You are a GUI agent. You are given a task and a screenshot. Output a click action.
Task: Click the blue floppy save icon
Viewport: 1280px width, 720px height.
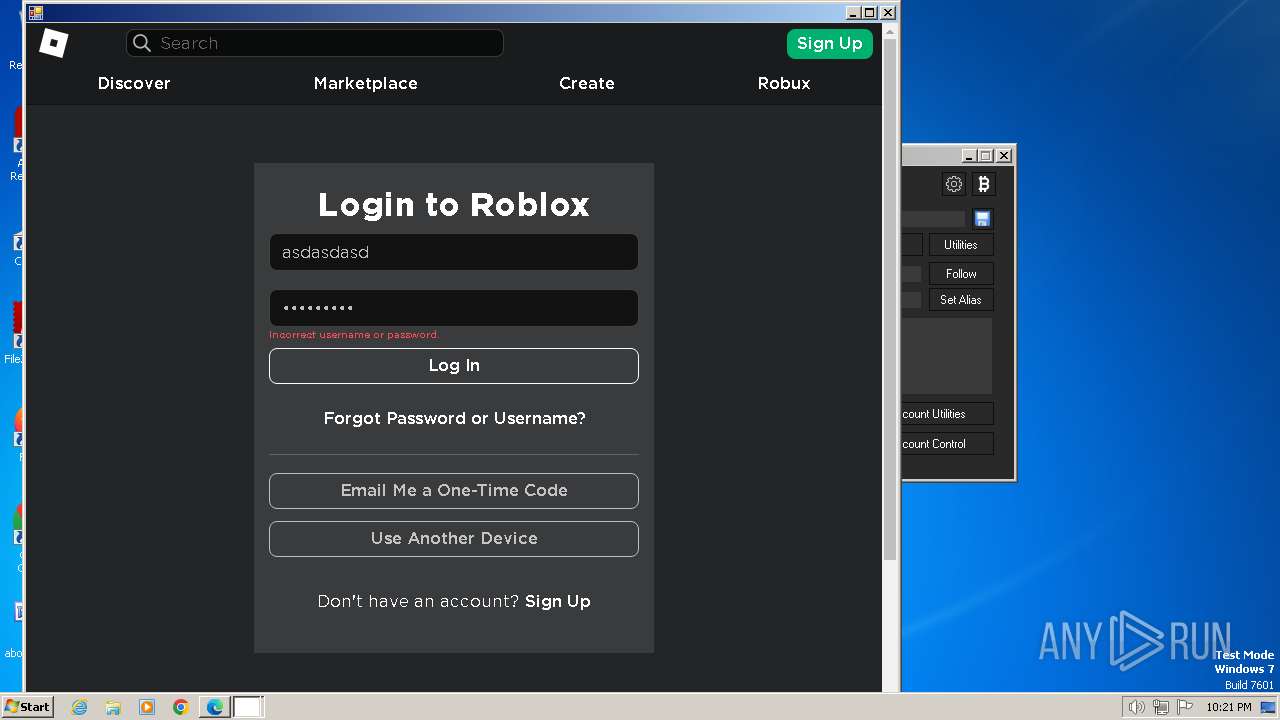pyautogui.click(x=982, y=219)
